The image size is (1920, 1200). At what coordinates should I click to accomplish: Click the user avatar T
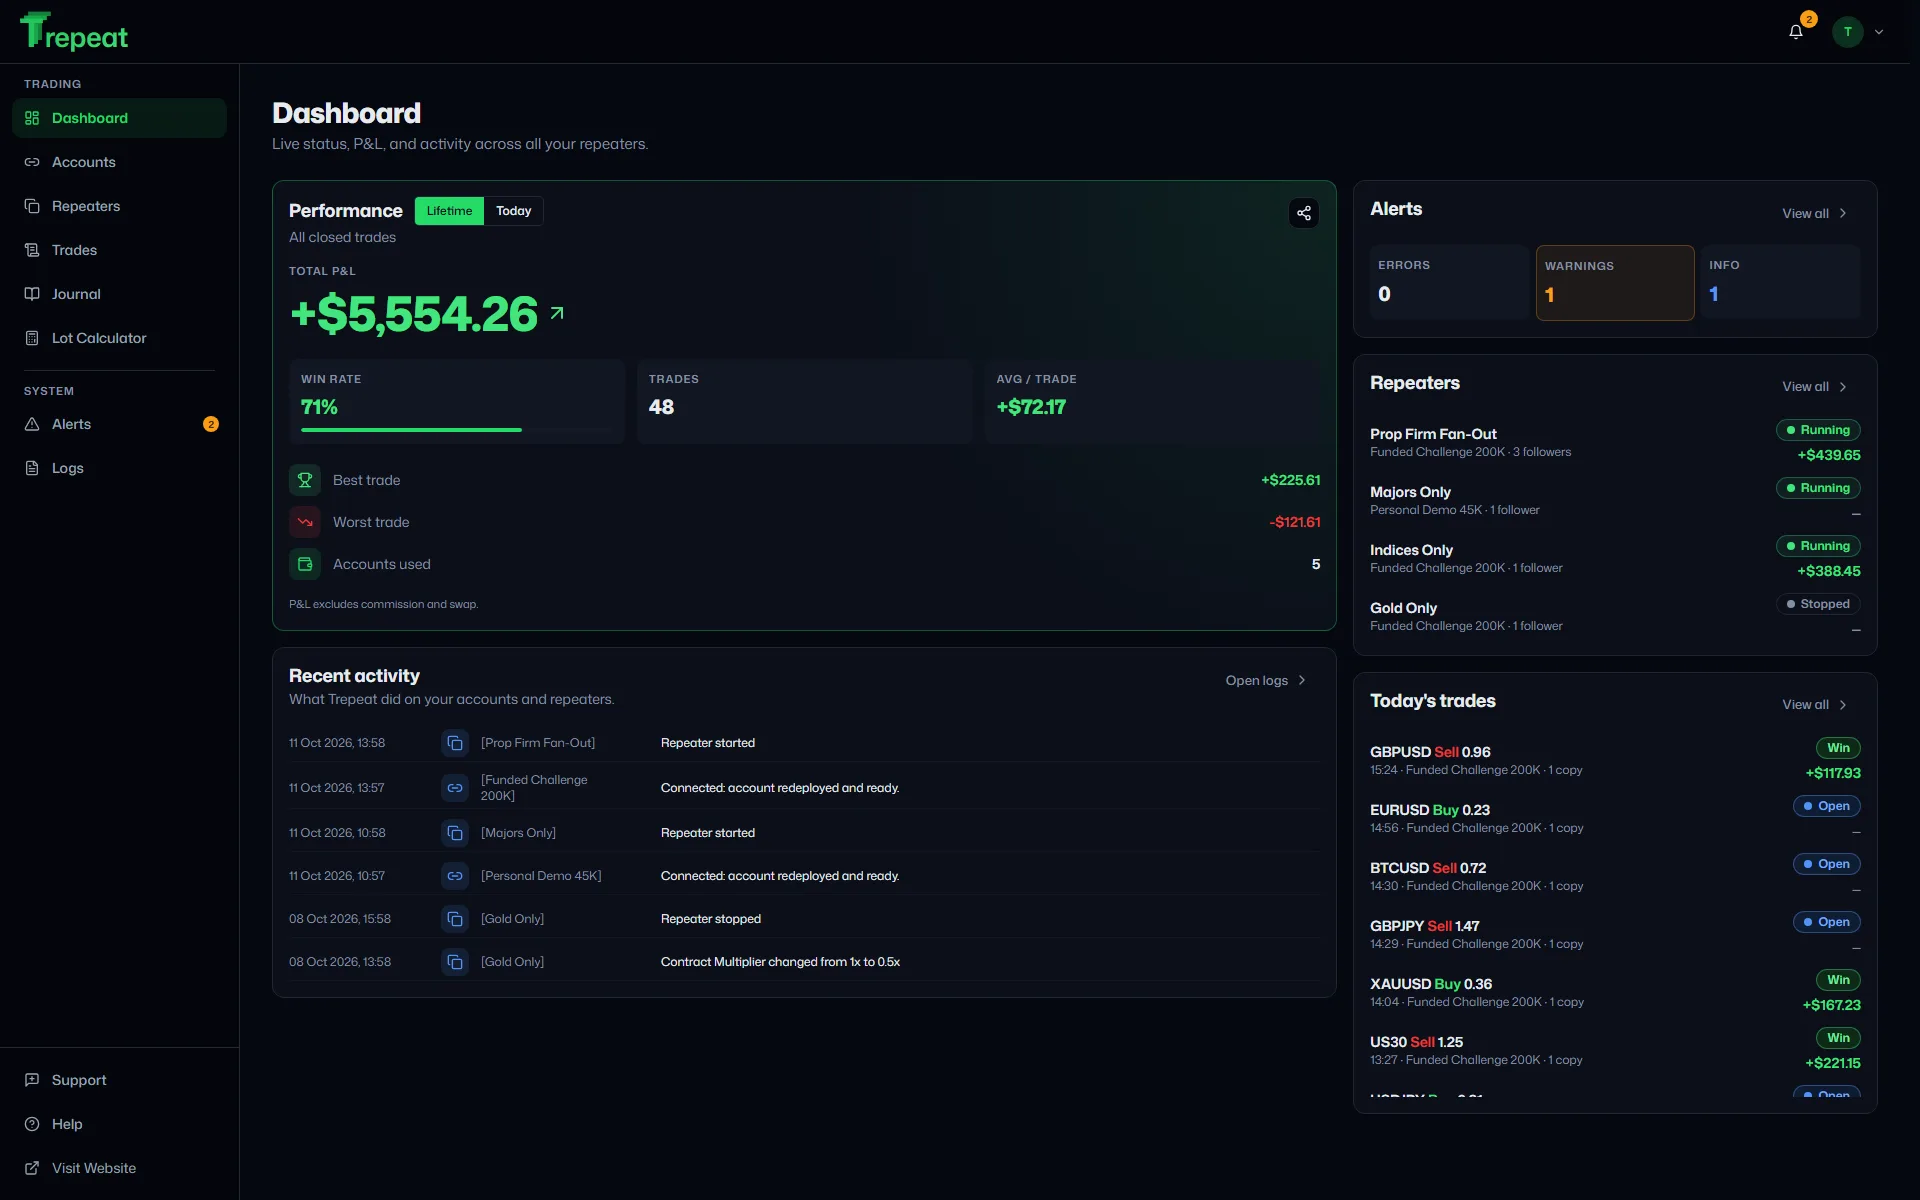coord(1847,32)
